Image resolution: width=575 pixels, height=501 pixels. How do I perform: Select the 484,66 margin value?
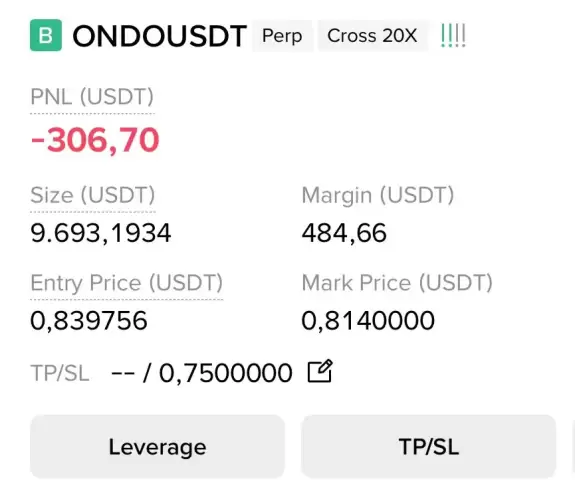pyautogui.click(x=344, y=233)
